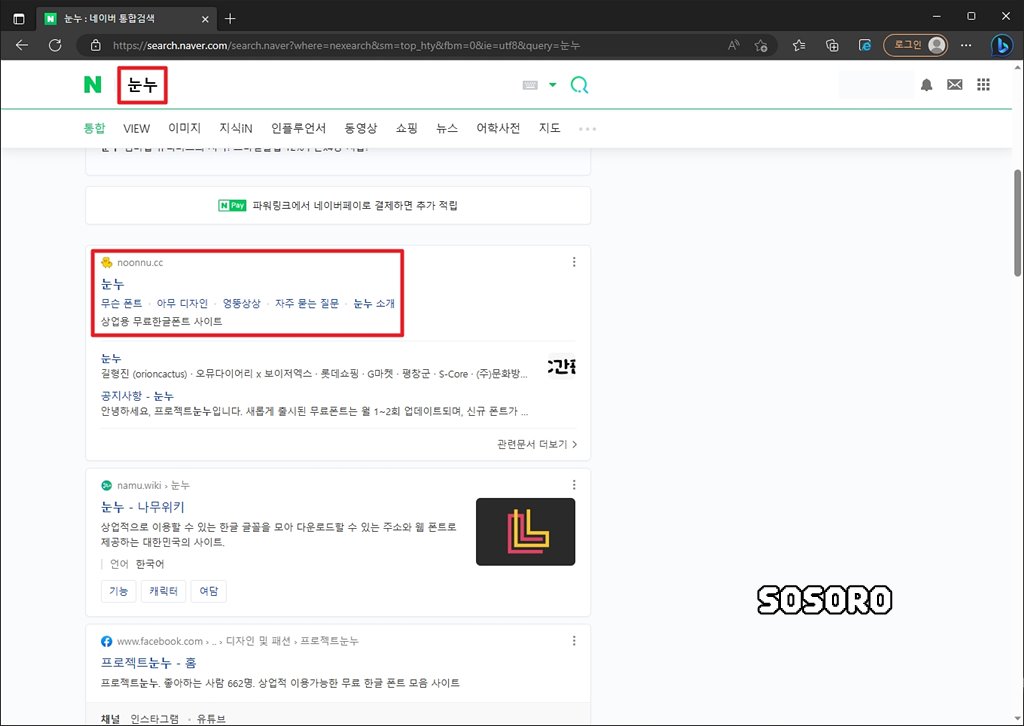Expand more search tabs ellipsis
Screen dimensions: 1024x726
(587, 129)
